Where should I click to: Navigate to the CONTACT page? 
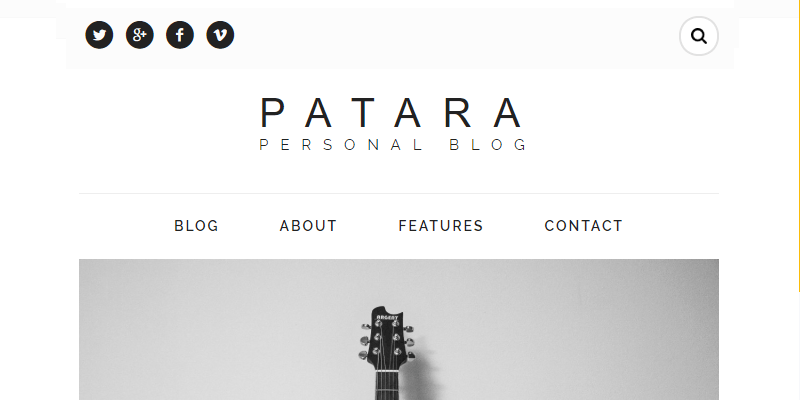point(584,226)
